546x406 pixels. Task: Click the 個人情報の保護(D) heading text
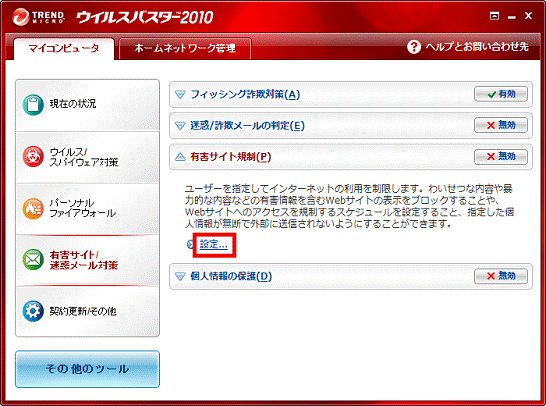tap(231, 276)
